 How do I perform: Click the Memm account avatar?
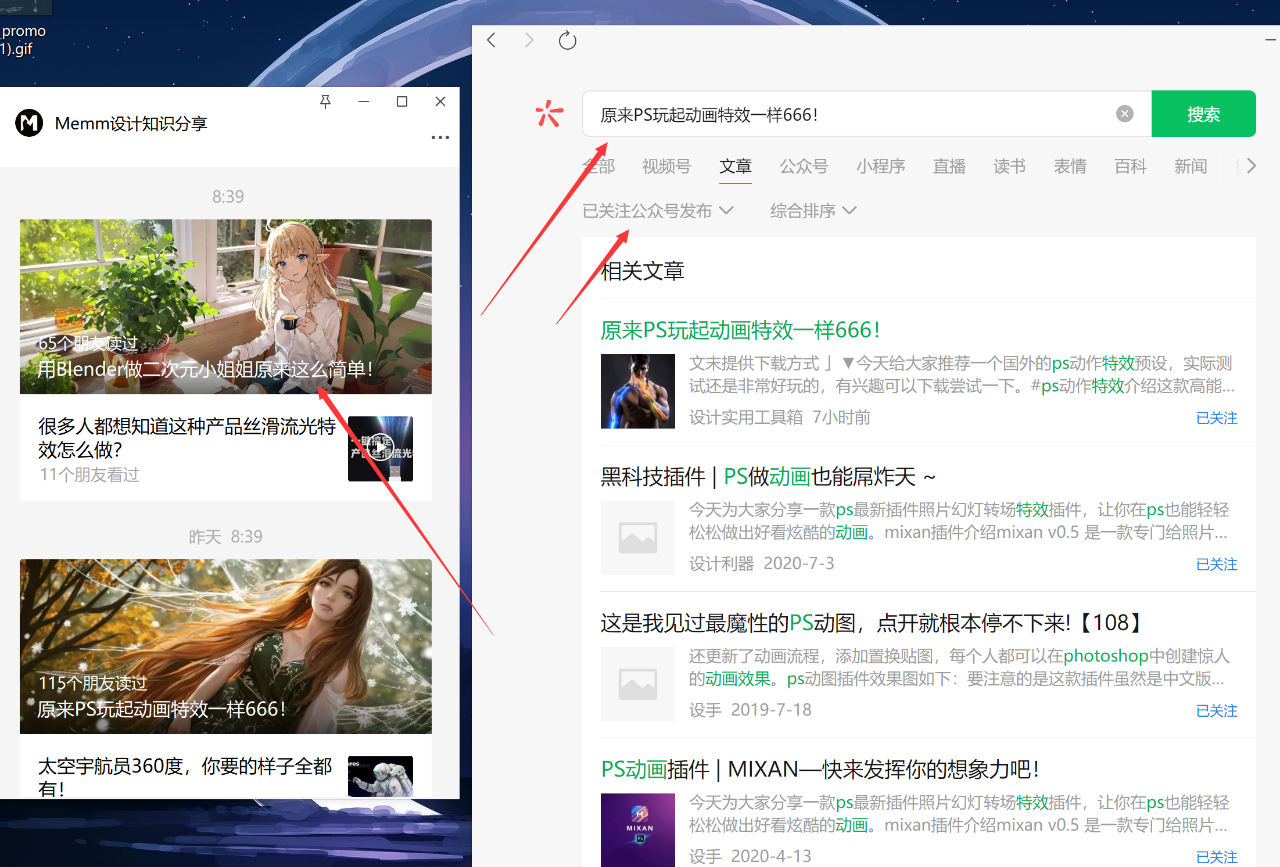click(29, 123)
